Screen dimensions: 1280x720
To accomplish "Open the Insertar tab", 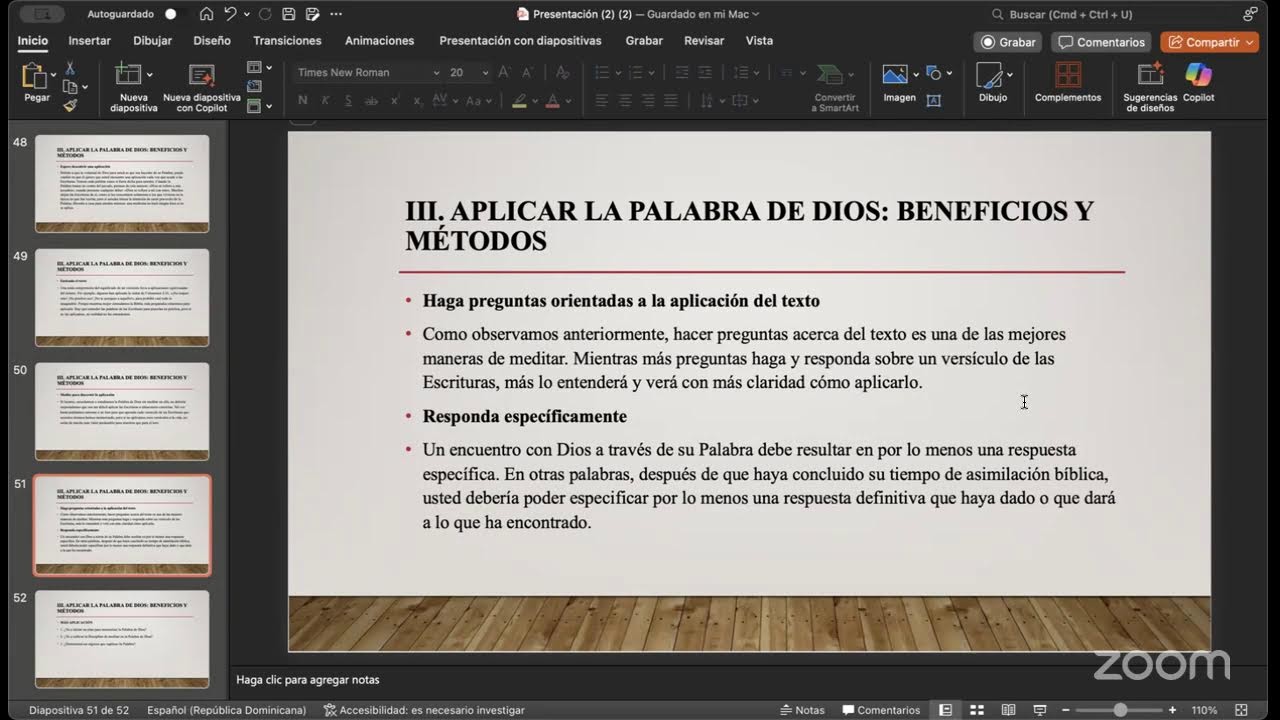I will click(89, 41).
